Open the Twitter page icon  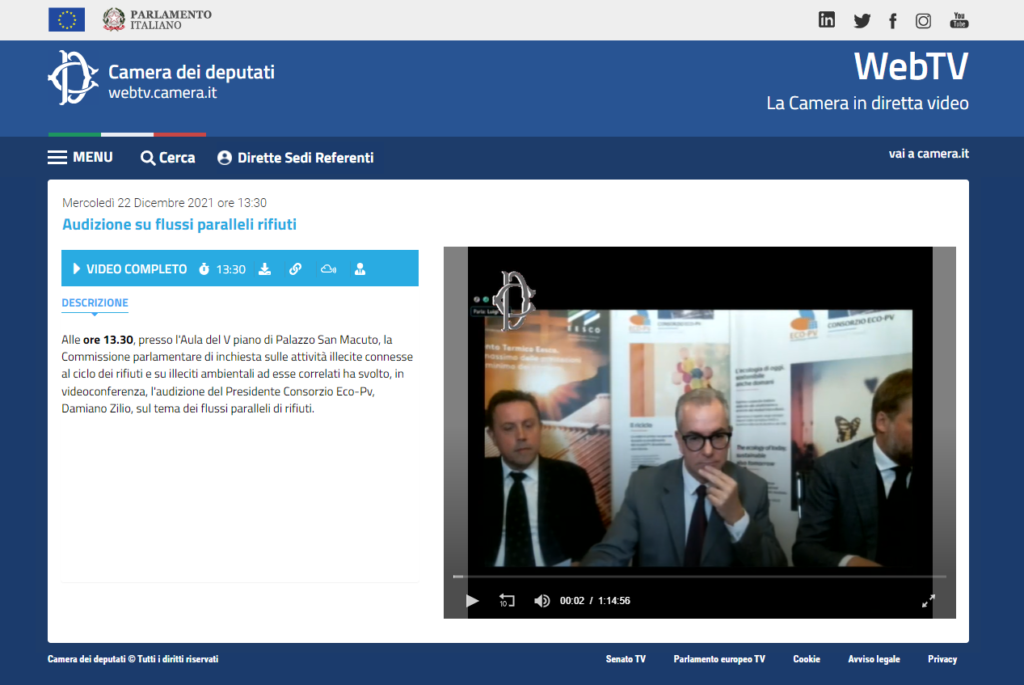click(861, 20)
